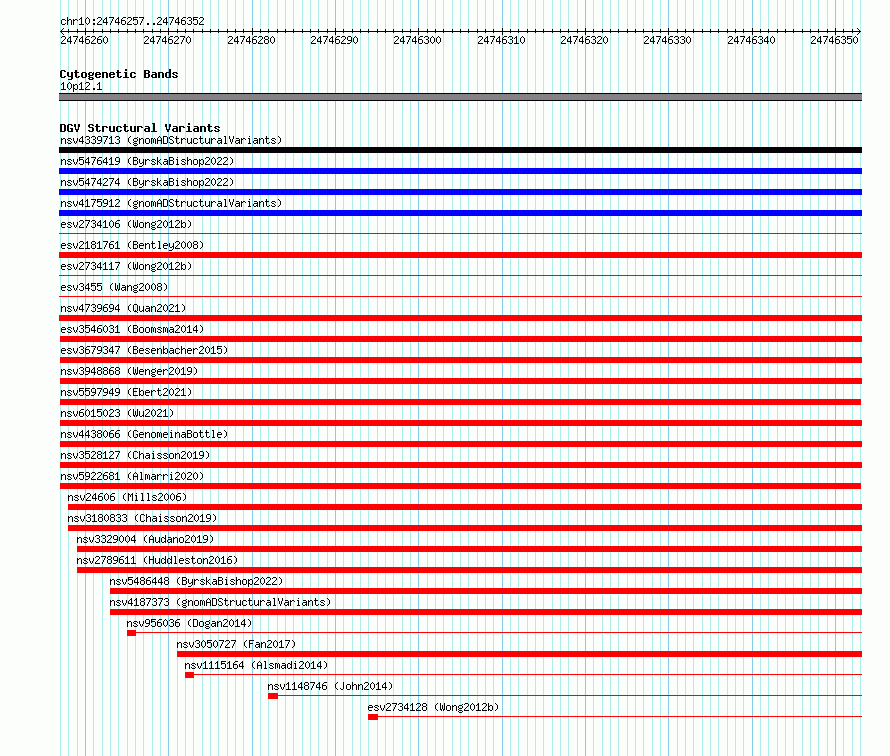The image size is (890, 756).
Task: Select variant esv2181761 (Bentley2008)
Action: pyautogui.click(x=132, y=245)
